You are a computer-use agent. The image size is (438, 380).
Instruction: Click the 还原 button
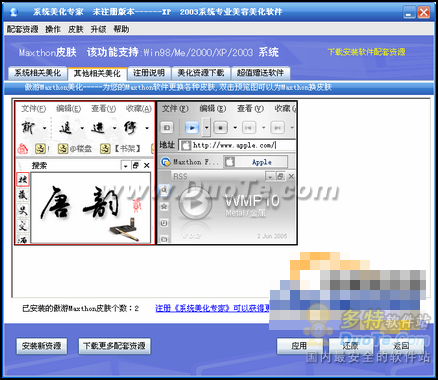[350, 346]
